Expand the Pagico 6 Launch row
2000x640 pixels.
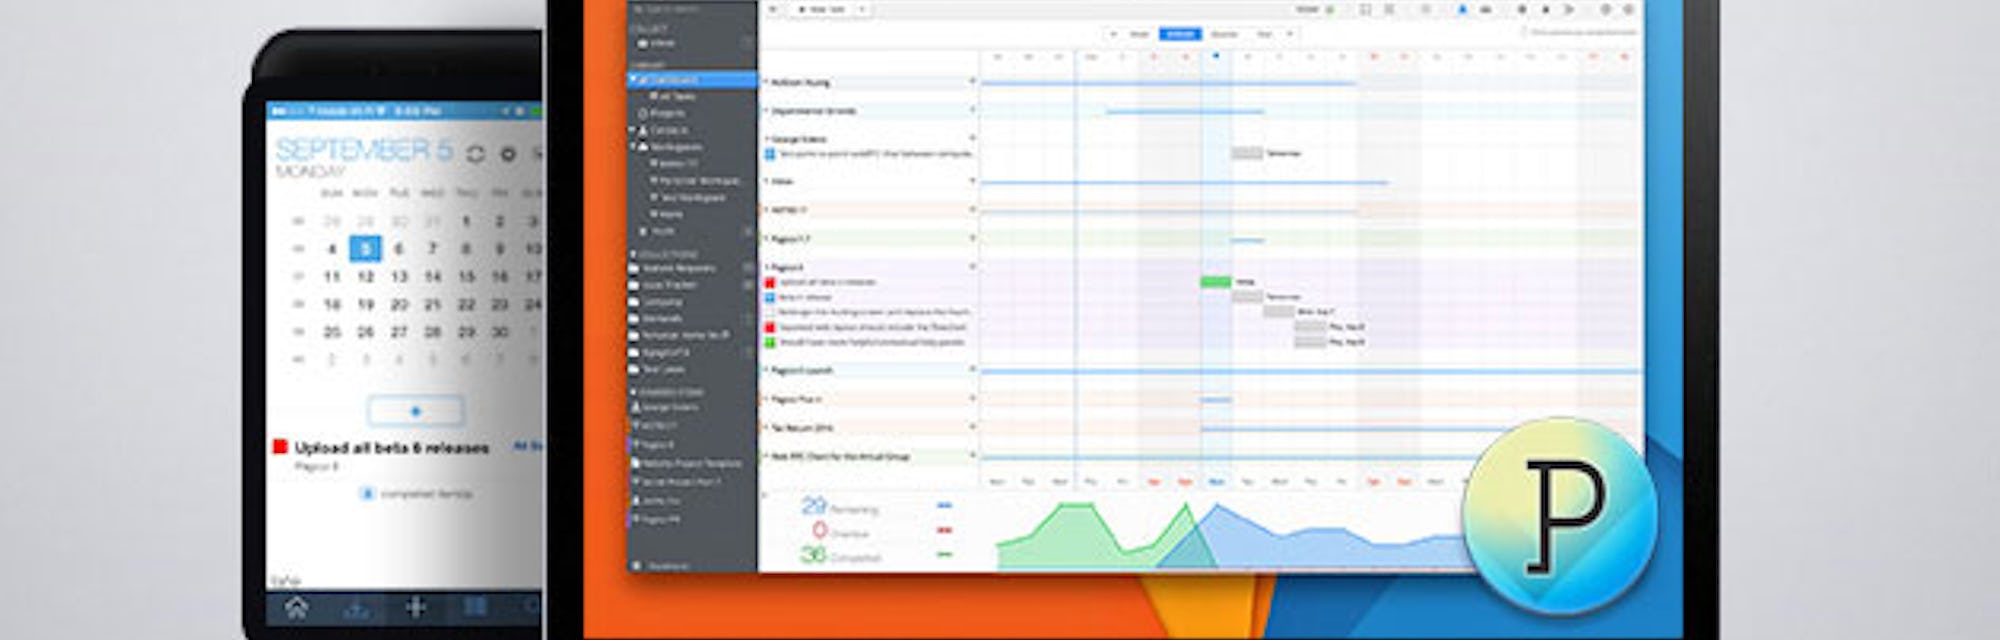766,370
